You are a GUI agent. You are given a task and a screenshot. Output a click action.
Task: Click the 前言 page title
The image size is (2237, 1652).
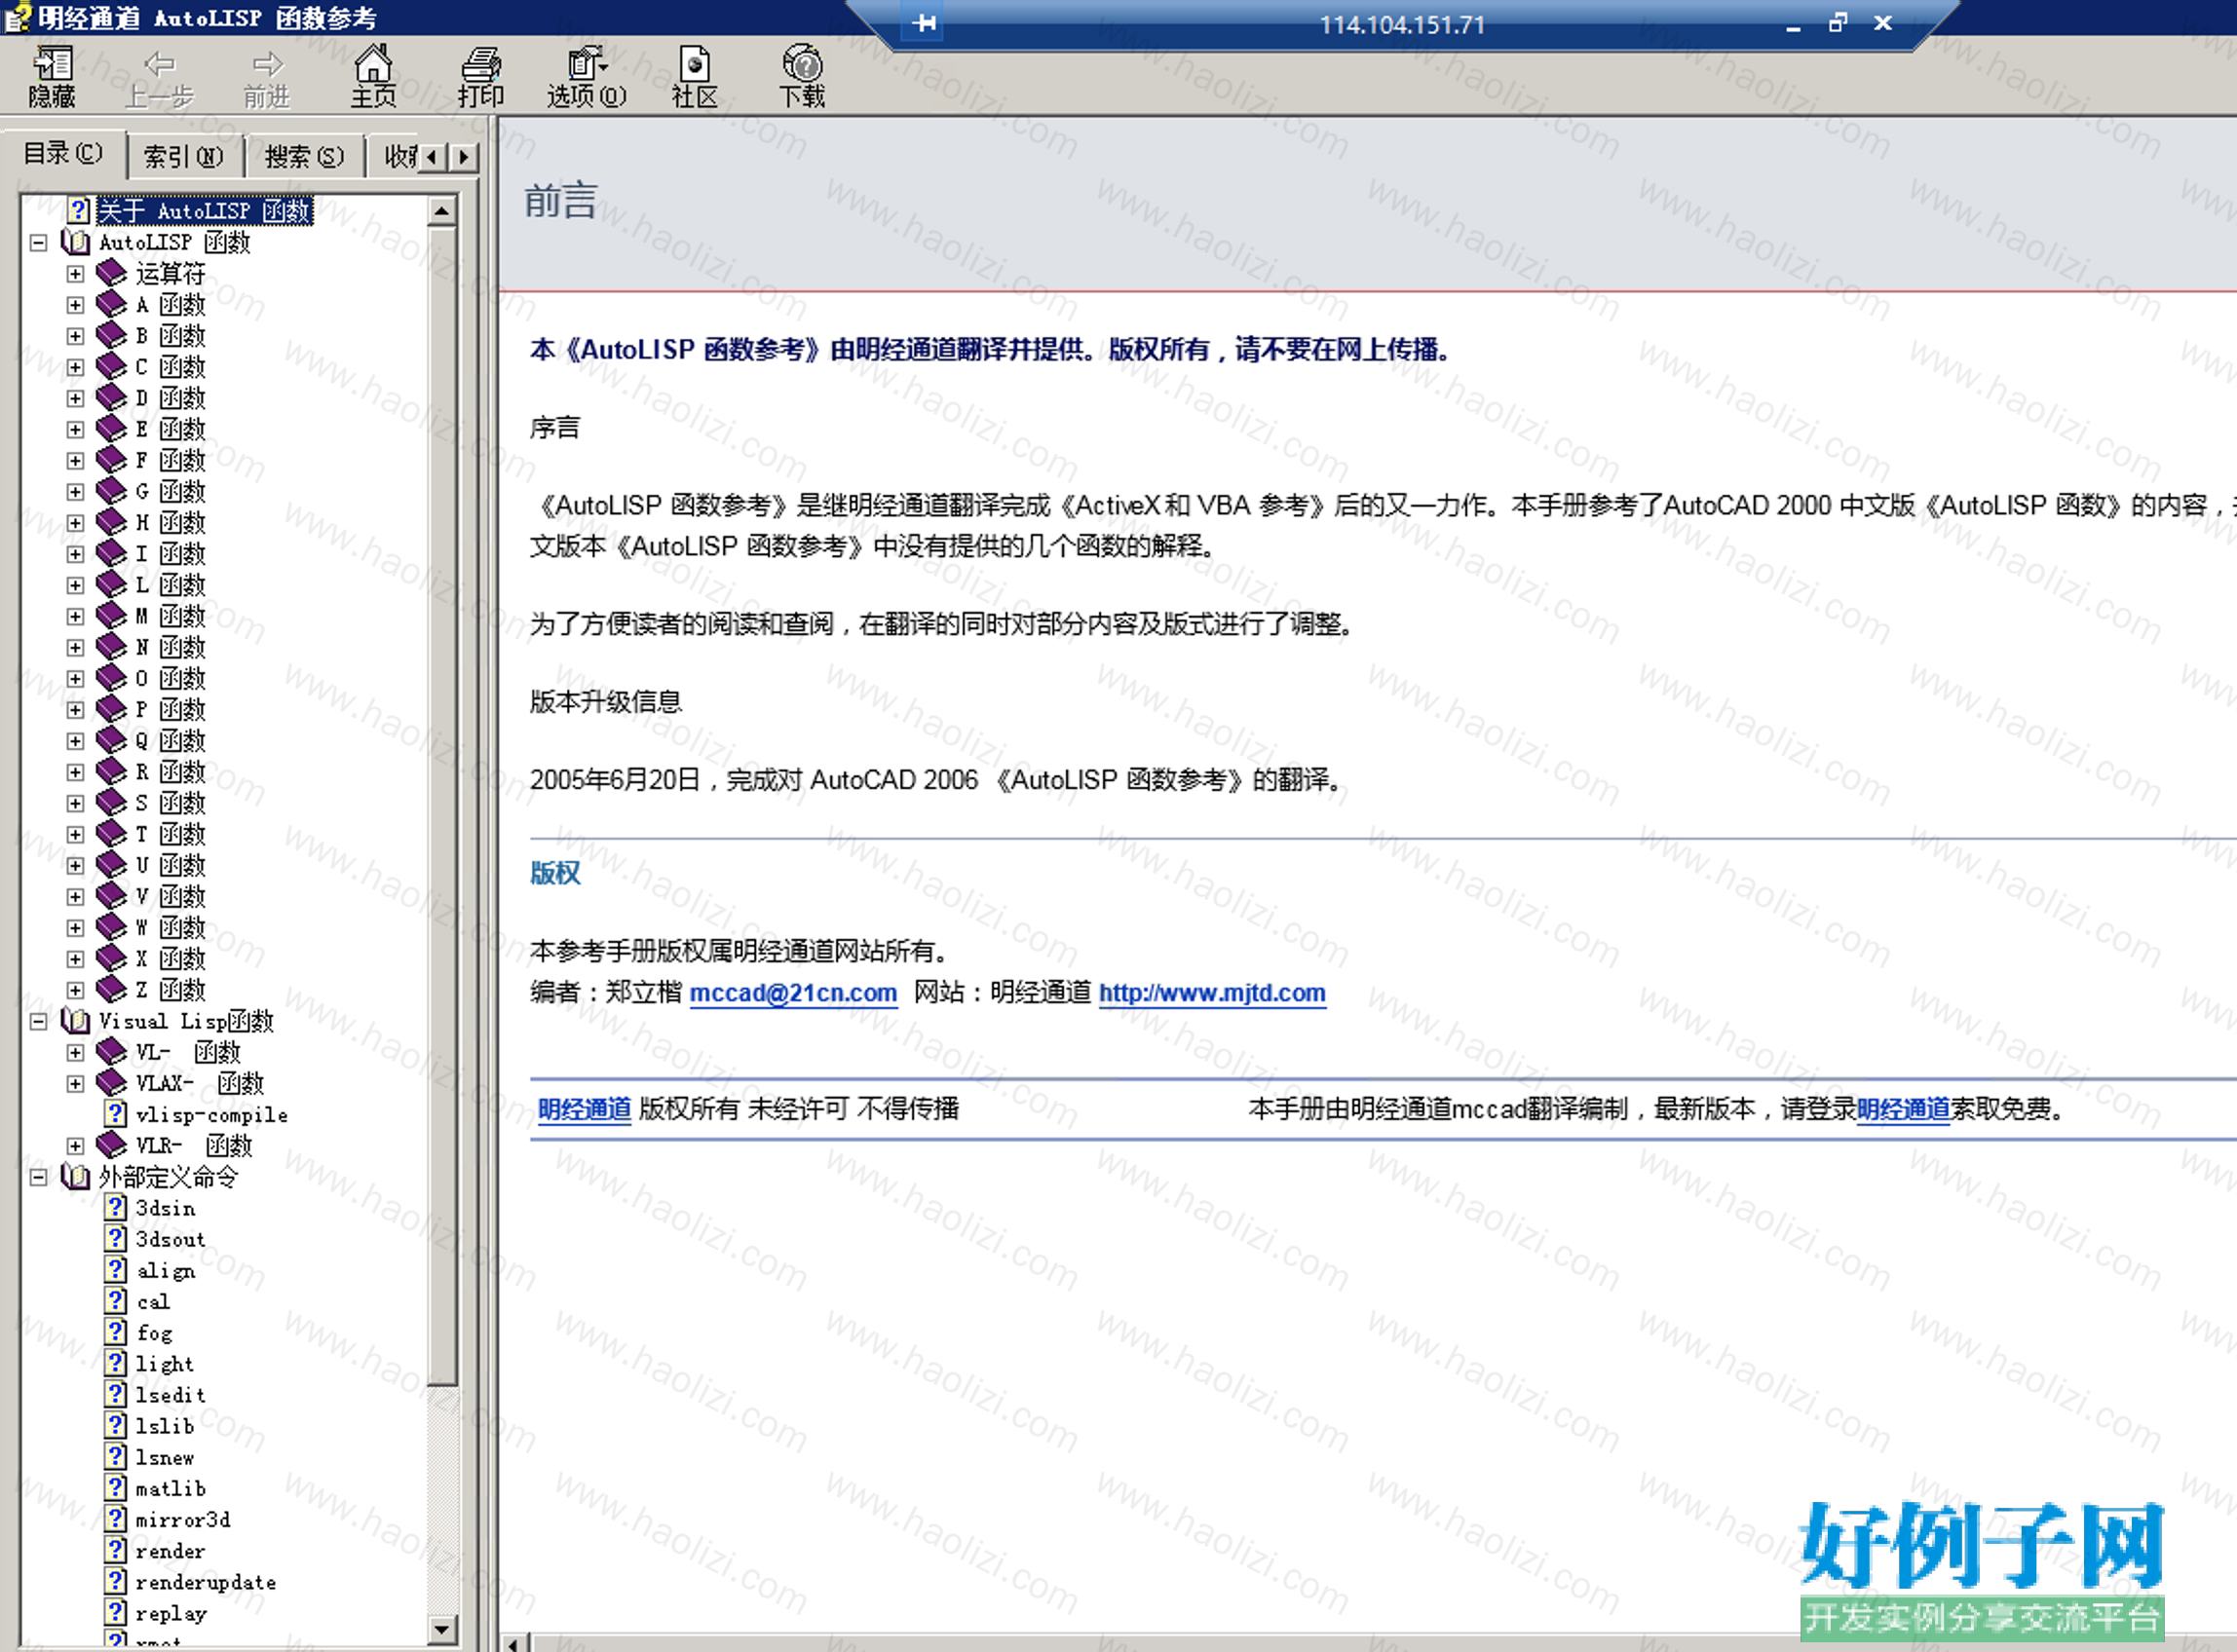point(561,200)
